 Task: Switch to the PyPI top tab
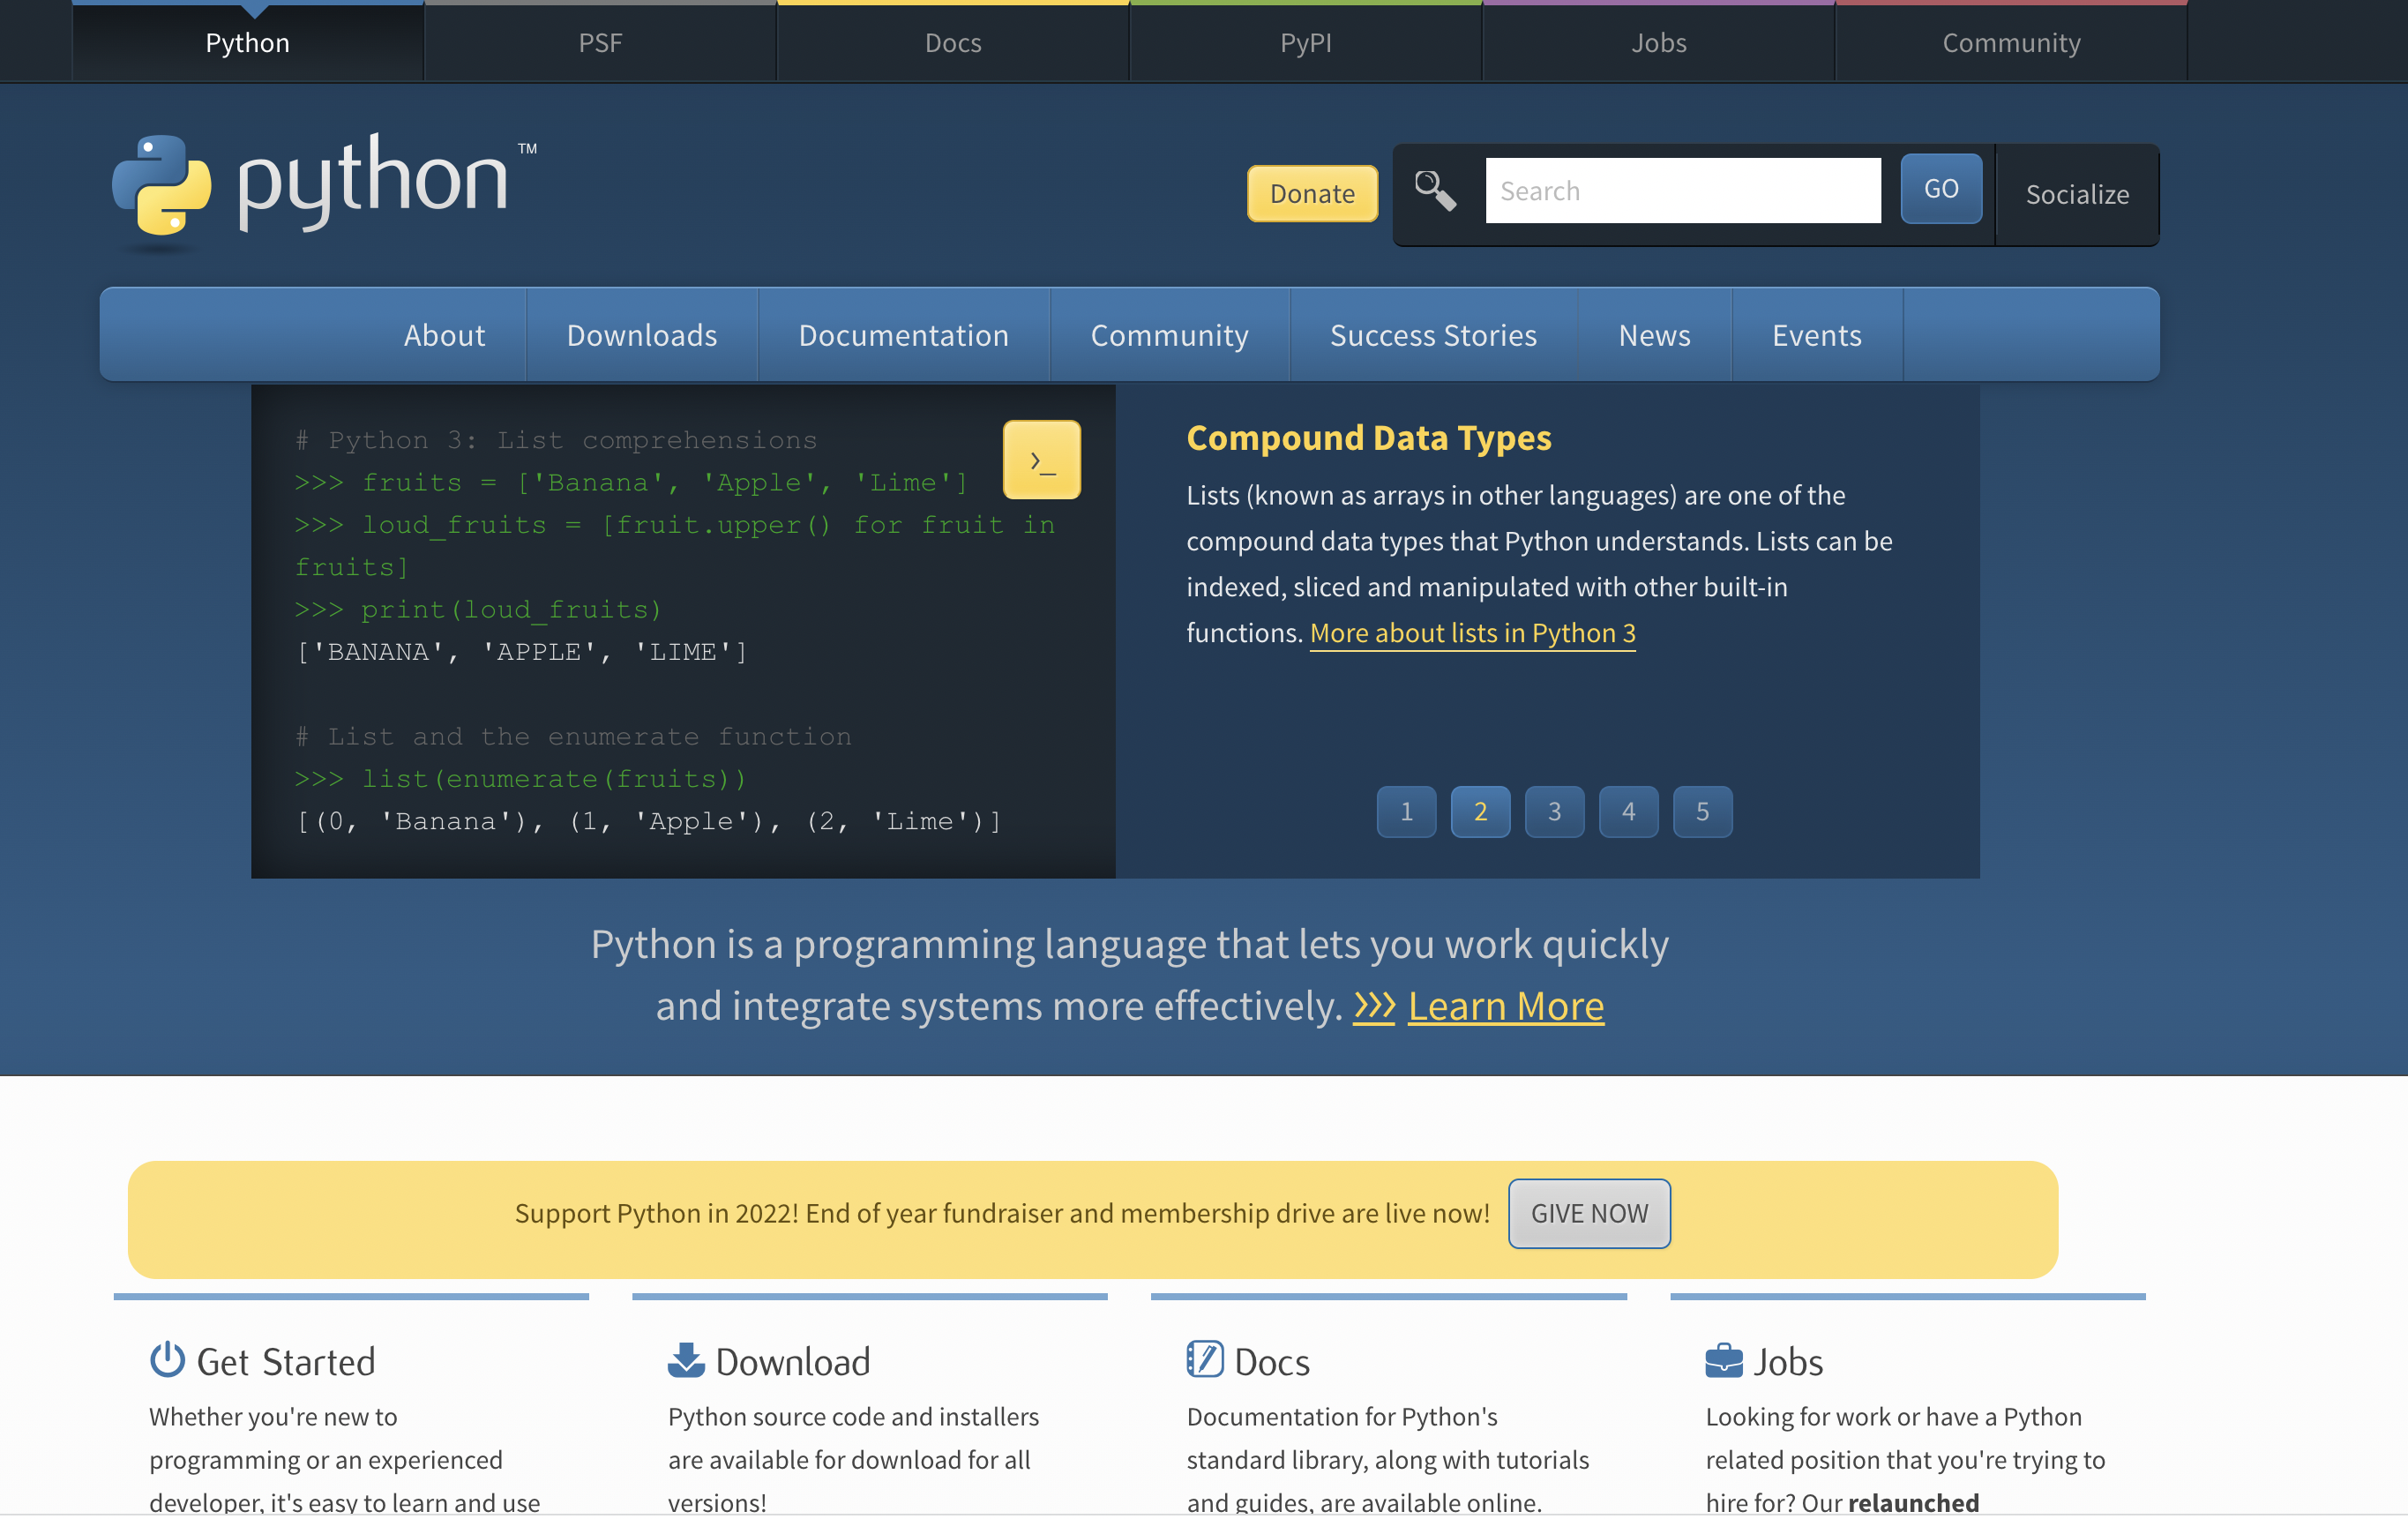[1305, 43]
